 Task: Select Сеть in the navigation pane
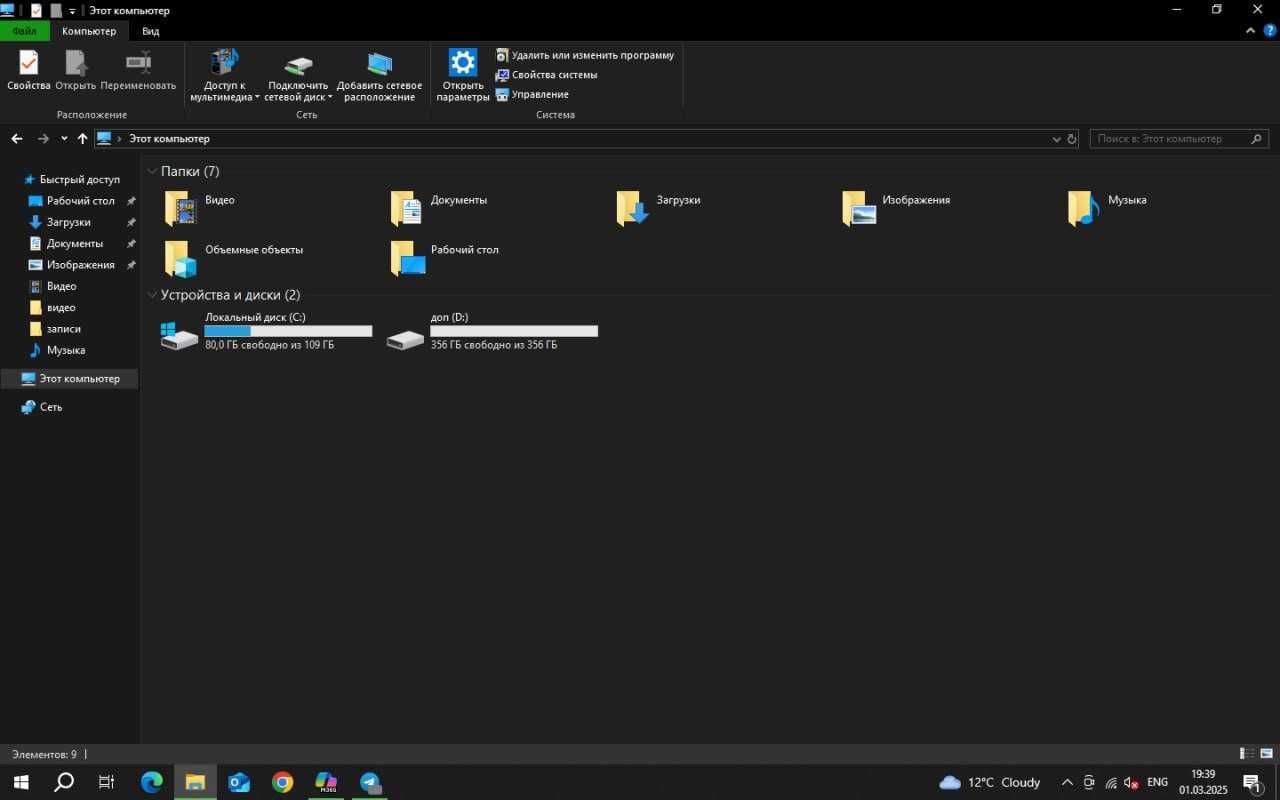tap(42, 407)
